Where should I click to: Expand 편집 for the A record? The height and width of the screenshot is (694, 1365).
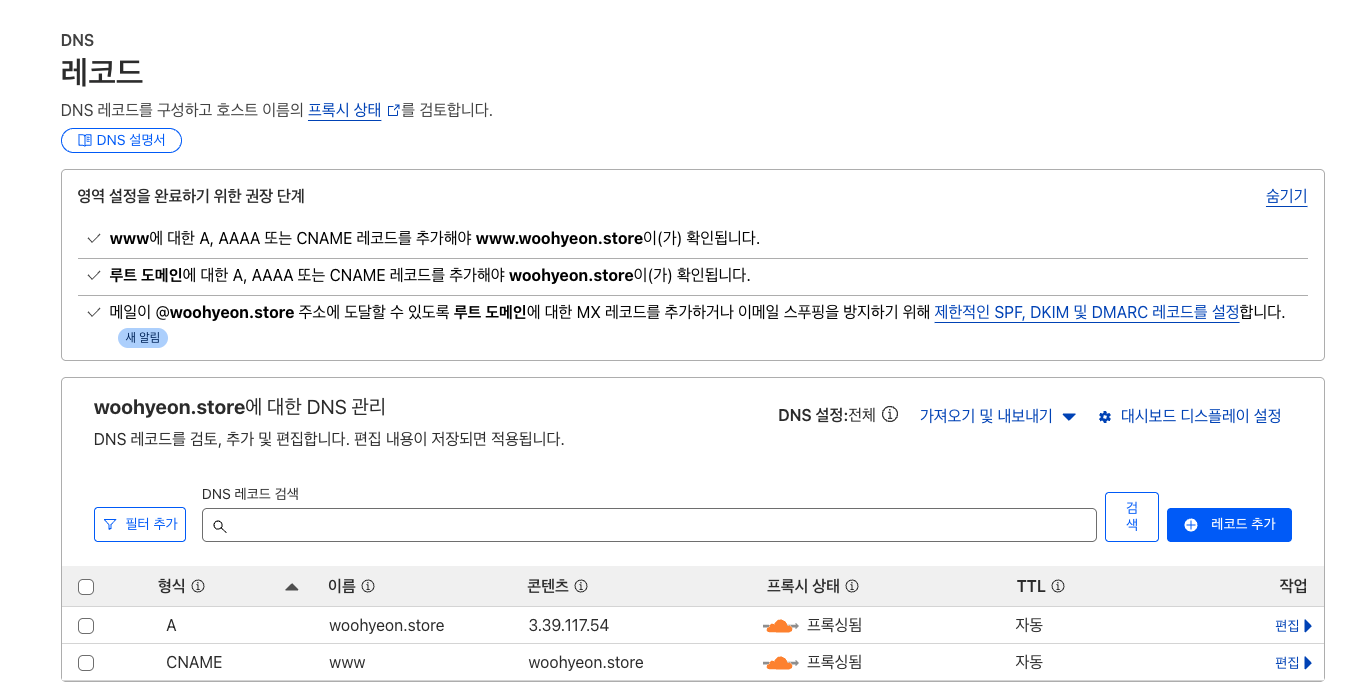coord(1293,626)
